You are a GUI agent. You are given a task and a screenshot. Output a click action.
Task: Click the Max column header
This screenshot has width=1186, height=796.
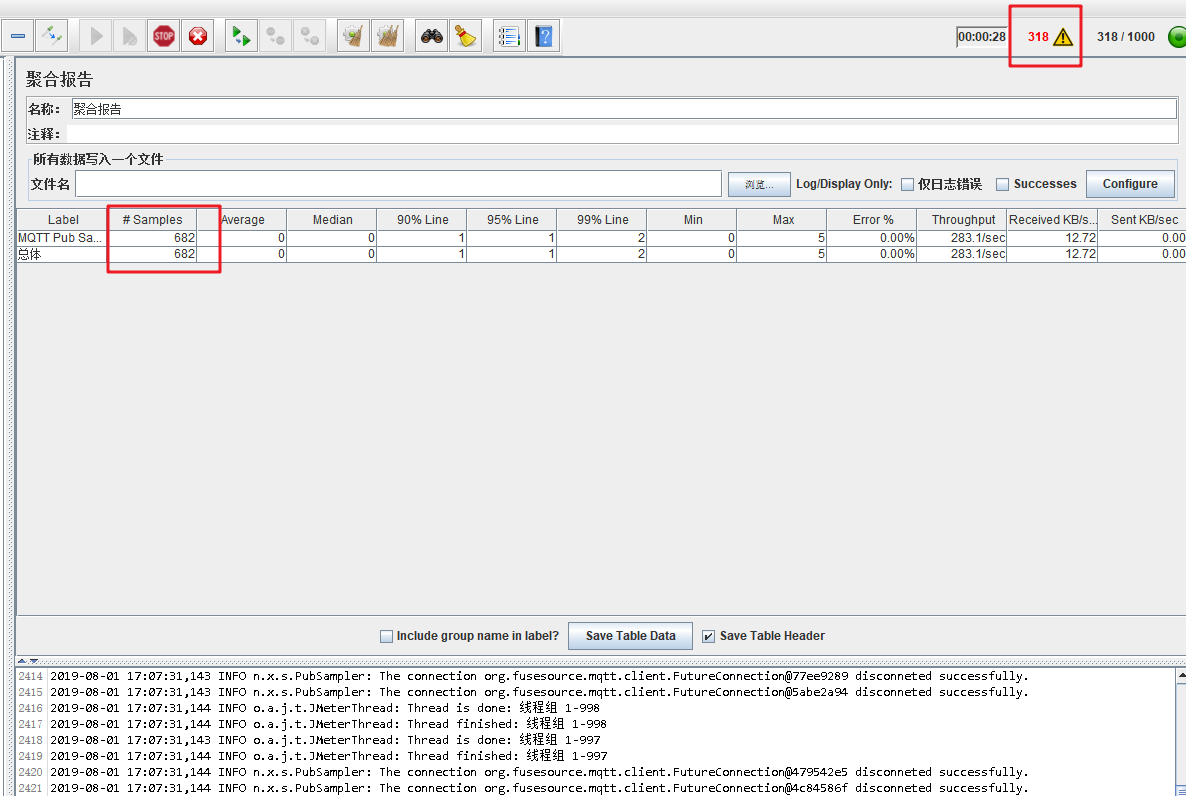(x=783, y=219)
